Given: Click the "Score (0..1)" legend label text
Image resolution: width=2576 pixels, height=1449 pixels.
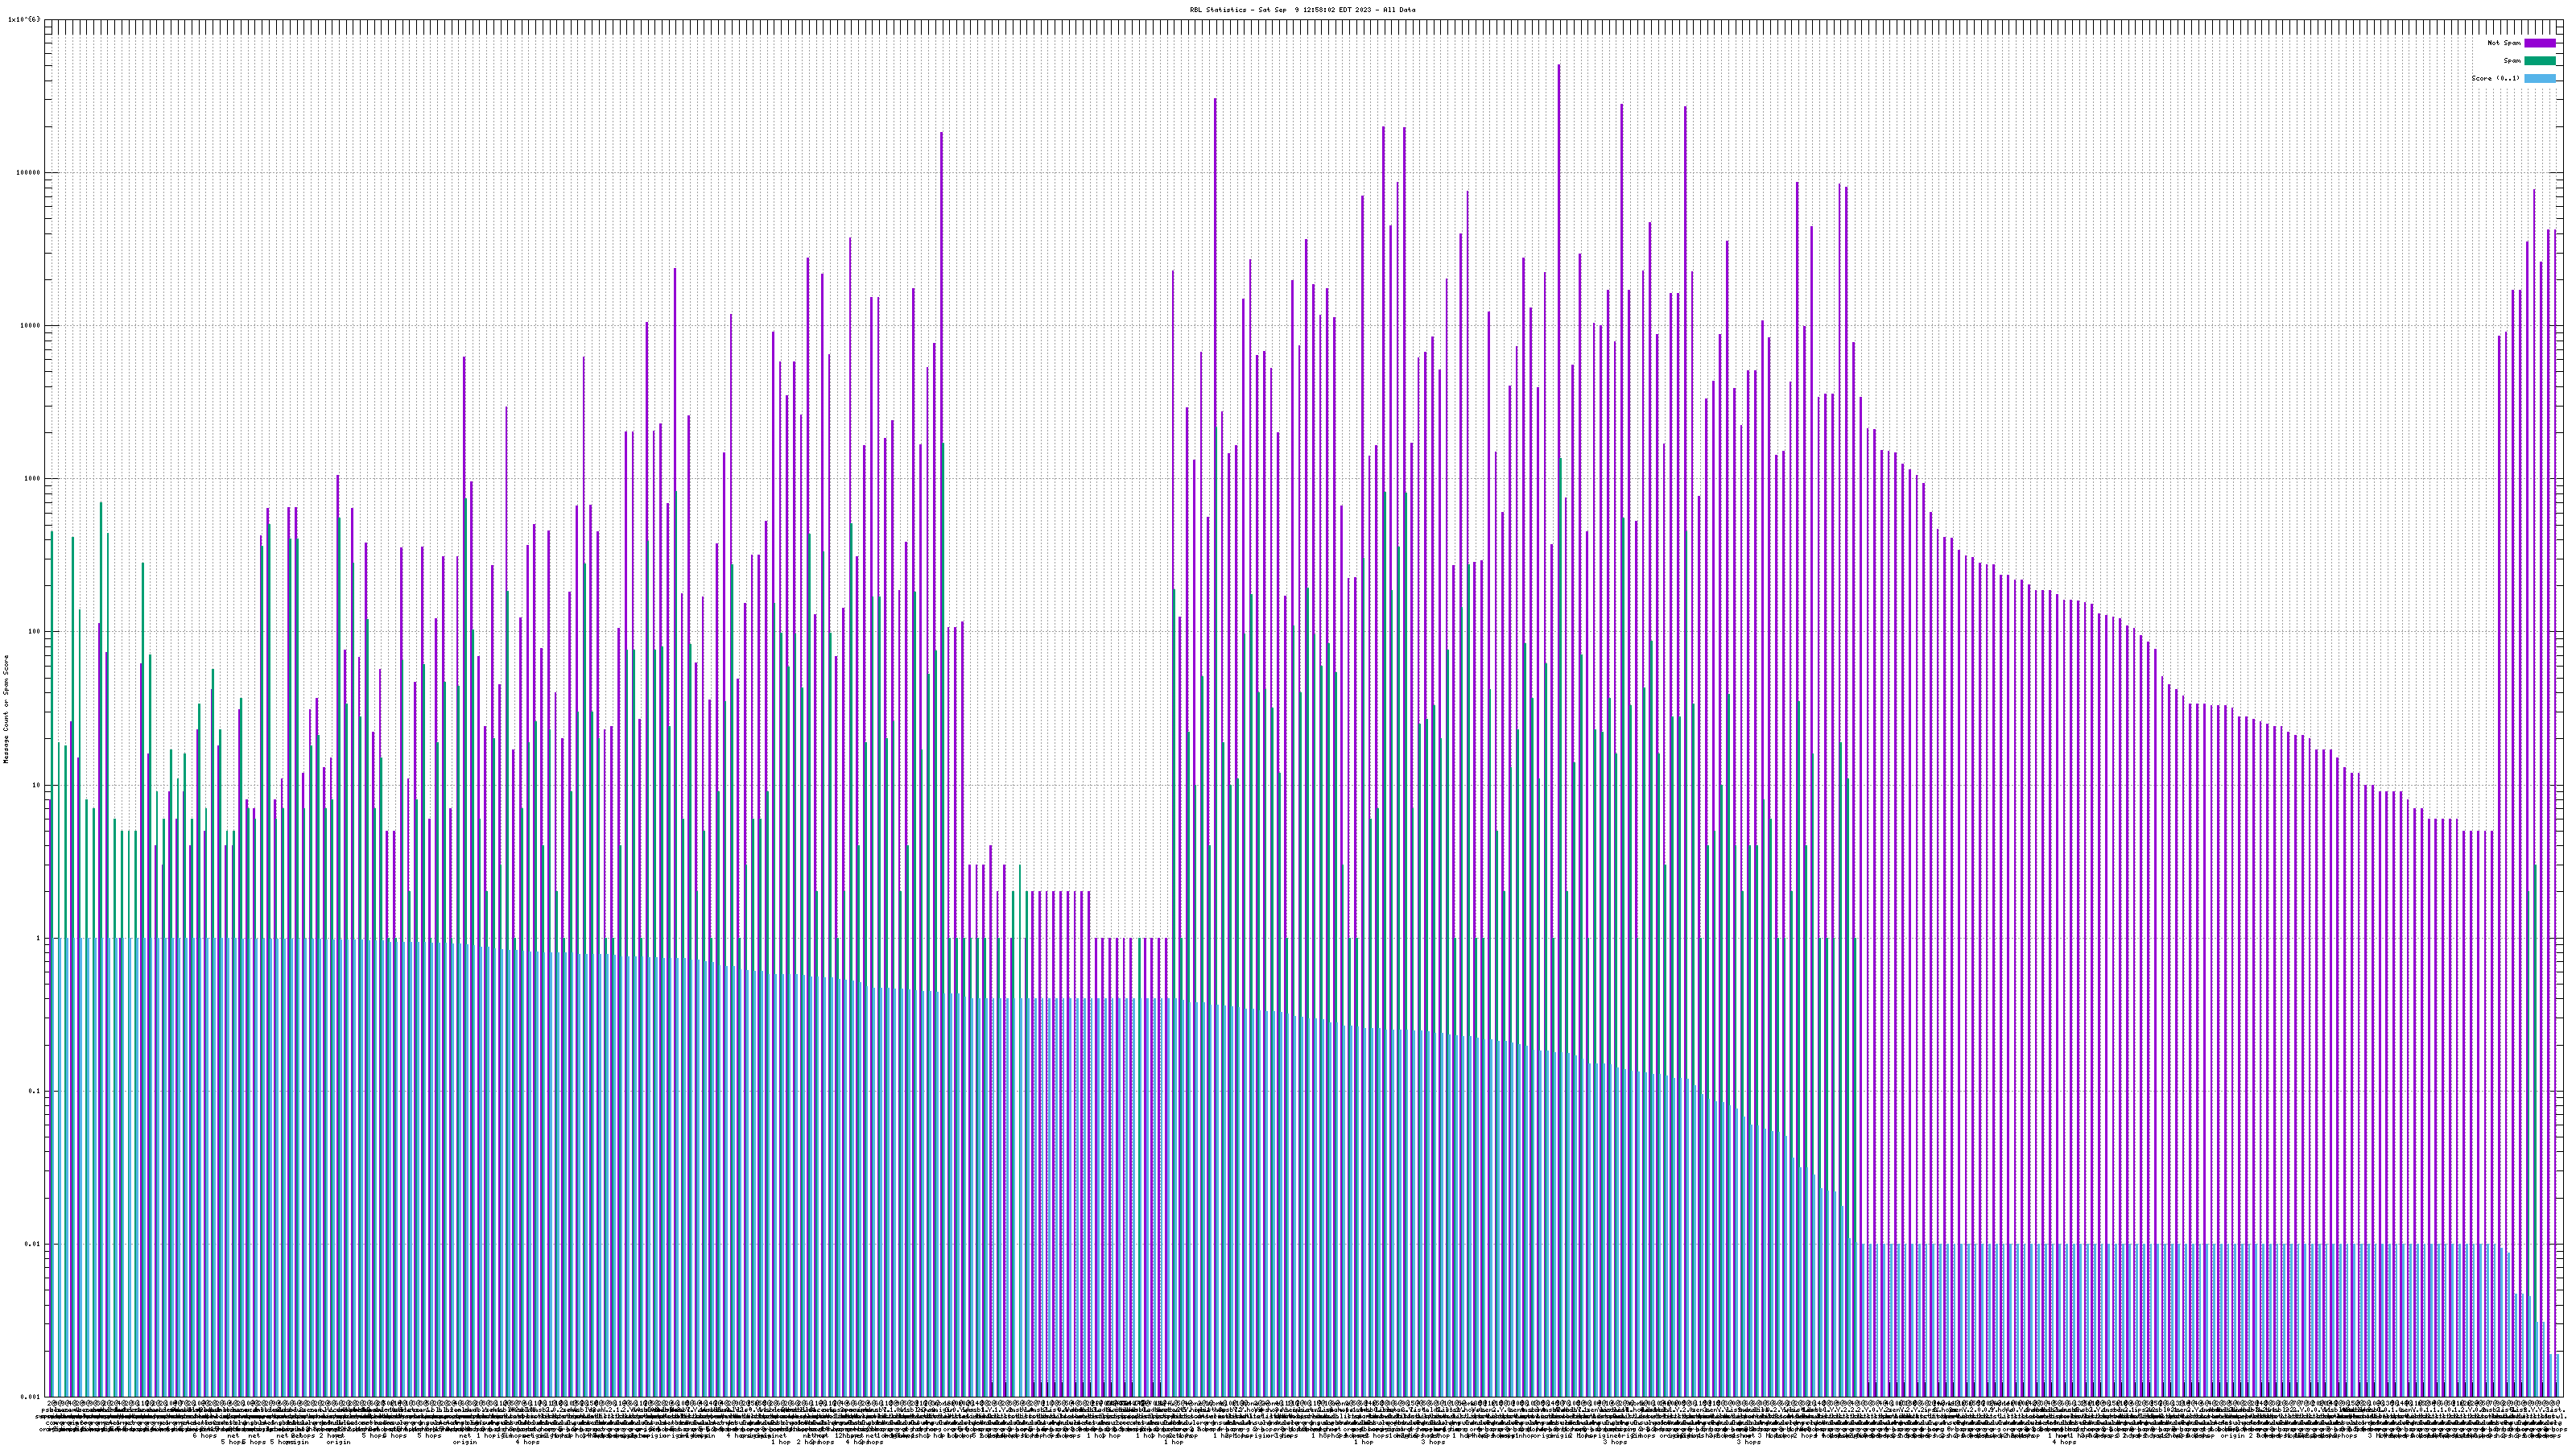Looking at the screenshot, I should pyautogui.click(x=2495, y=78).
